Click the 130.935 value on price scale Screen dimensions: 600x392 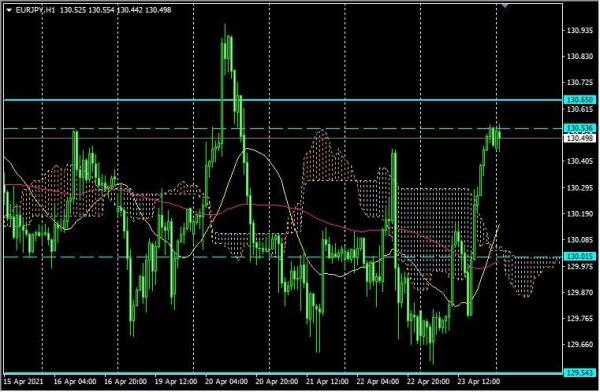(x=579, y=30)
